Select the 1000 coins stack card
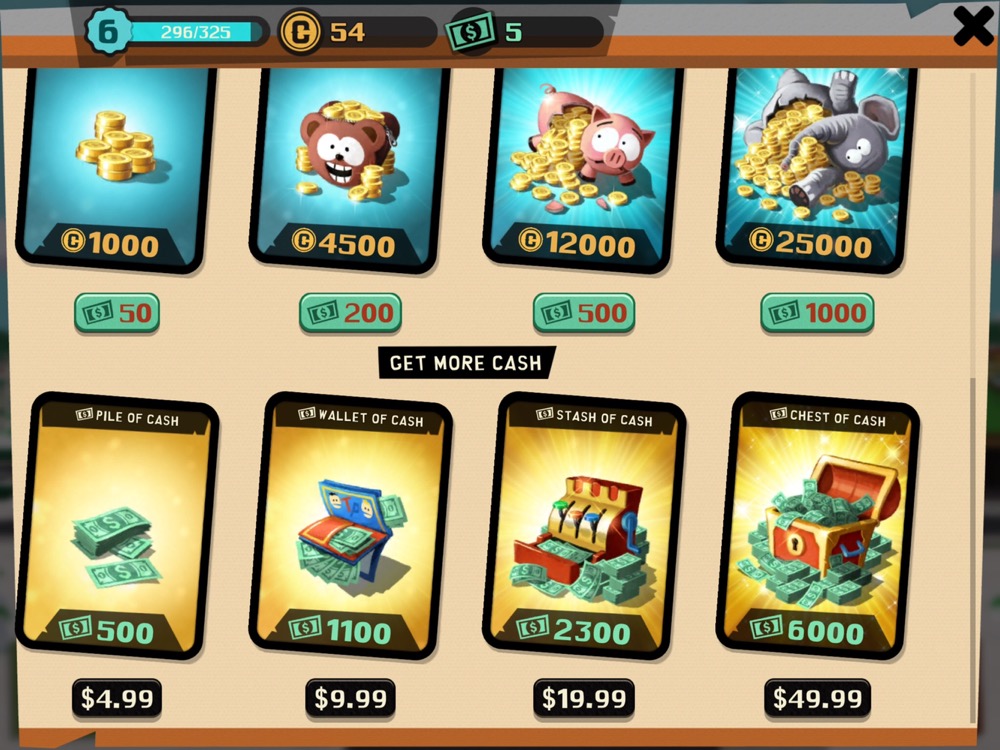This screenshot has height=750, width=1000. coord(116,170)
